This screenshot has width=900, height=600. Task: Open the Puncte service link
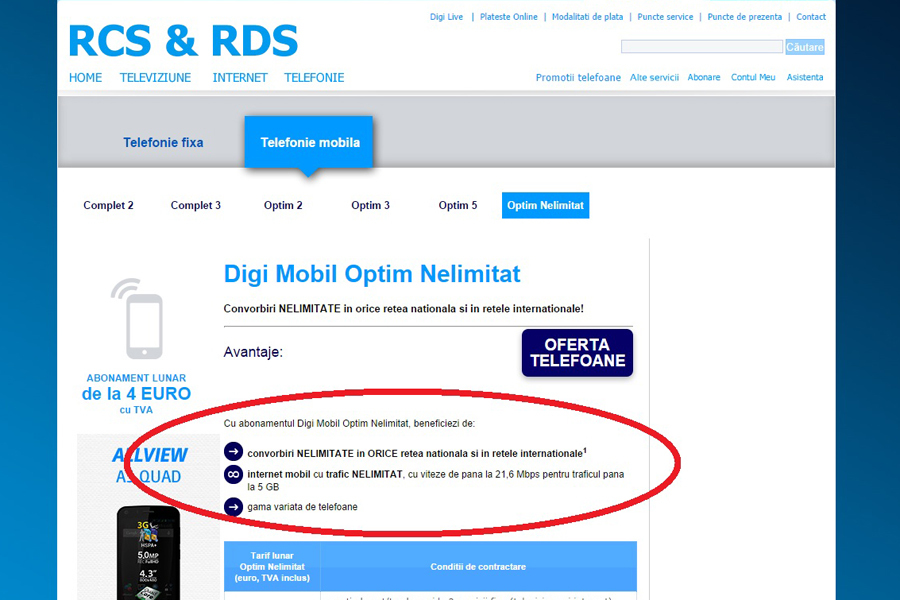click(x=665, y=17)
